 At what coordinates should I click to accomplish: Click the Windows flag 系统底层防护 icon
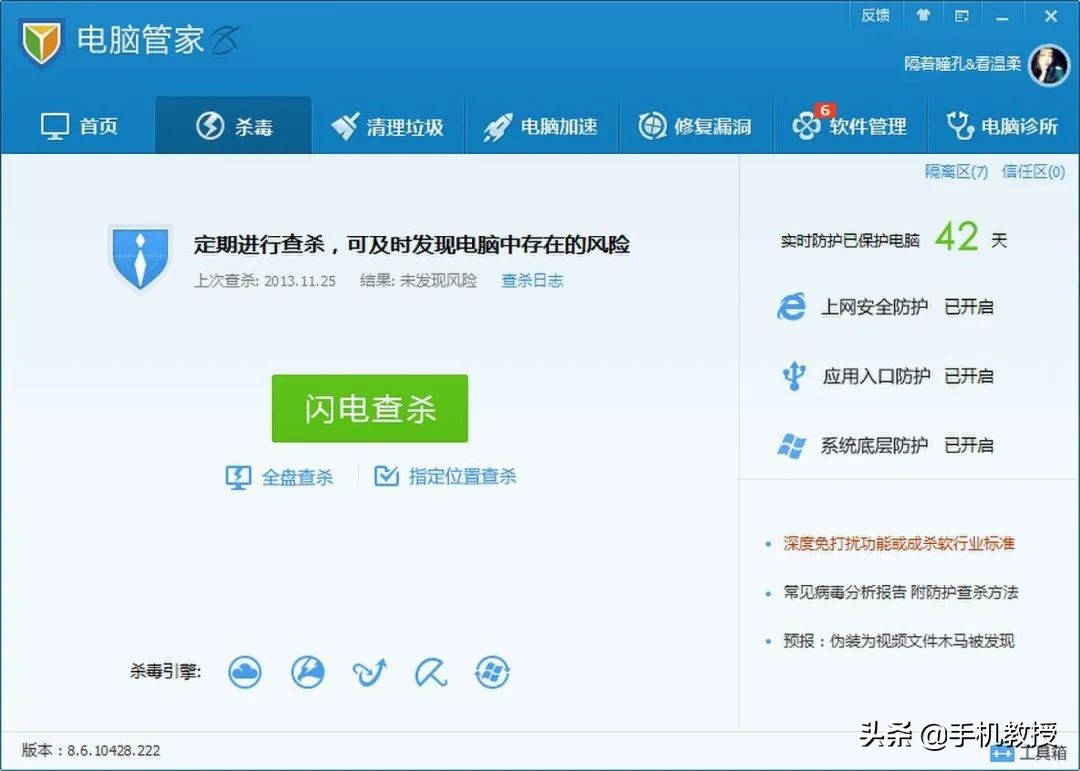pos(791,446)
